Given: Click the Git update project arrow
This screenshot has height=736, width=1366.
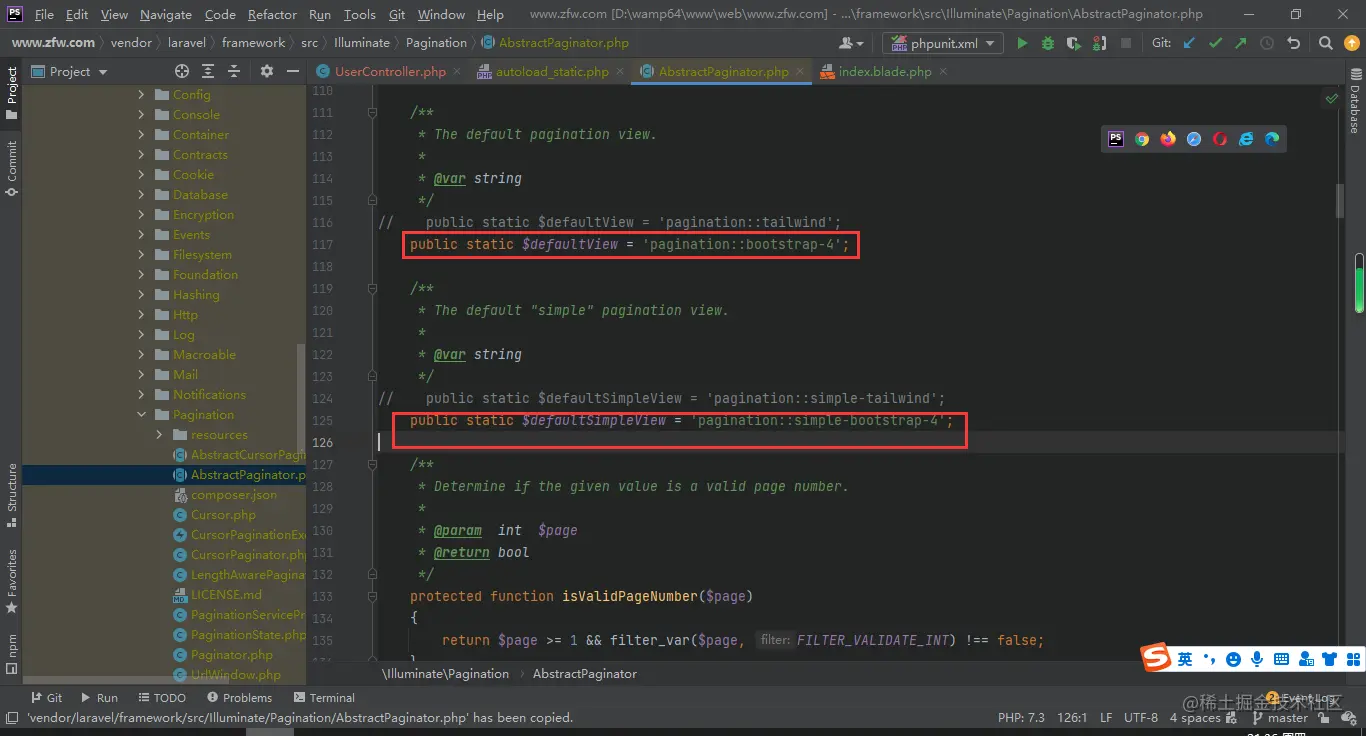Looking at the screenshot, I should tap(1189, 43).
